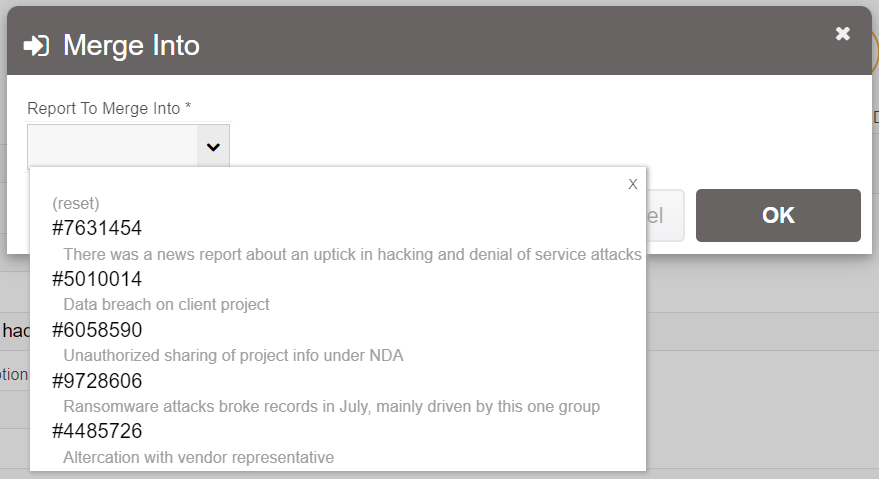Viewport: 879px width, 479px height.
Task: Close the Merge Into dialog
Action: [x=842, y=34]
